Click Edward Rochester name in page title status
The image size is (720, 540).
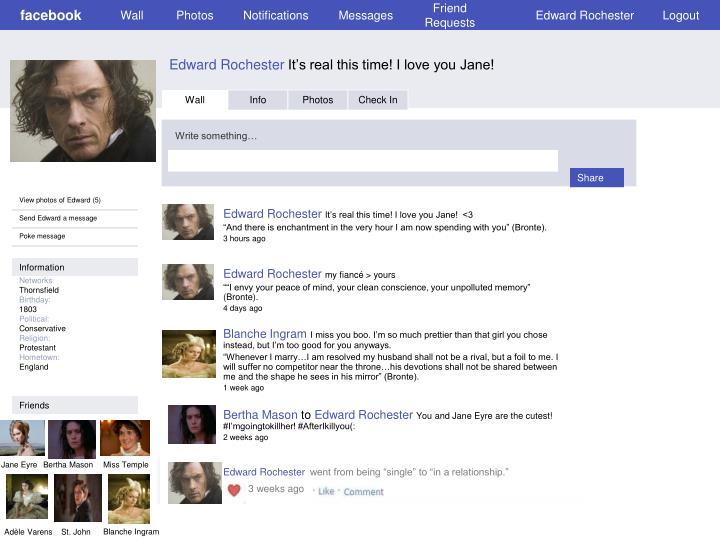(227, 65)
